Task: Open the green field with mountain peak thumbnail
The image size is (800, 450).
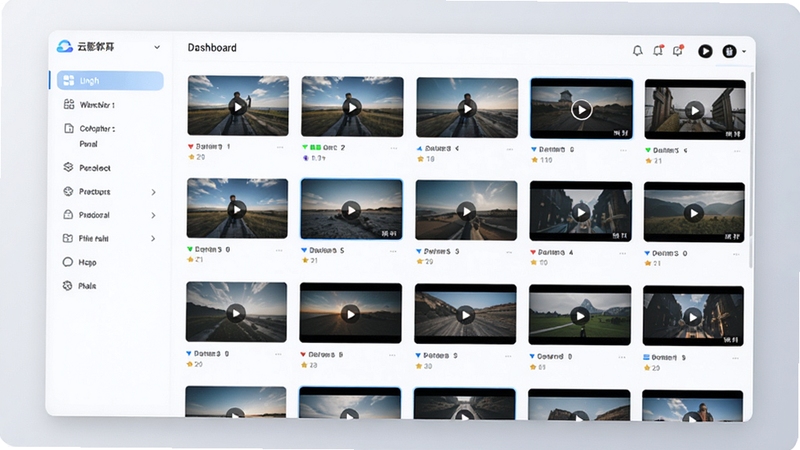Action: [580, 315]
